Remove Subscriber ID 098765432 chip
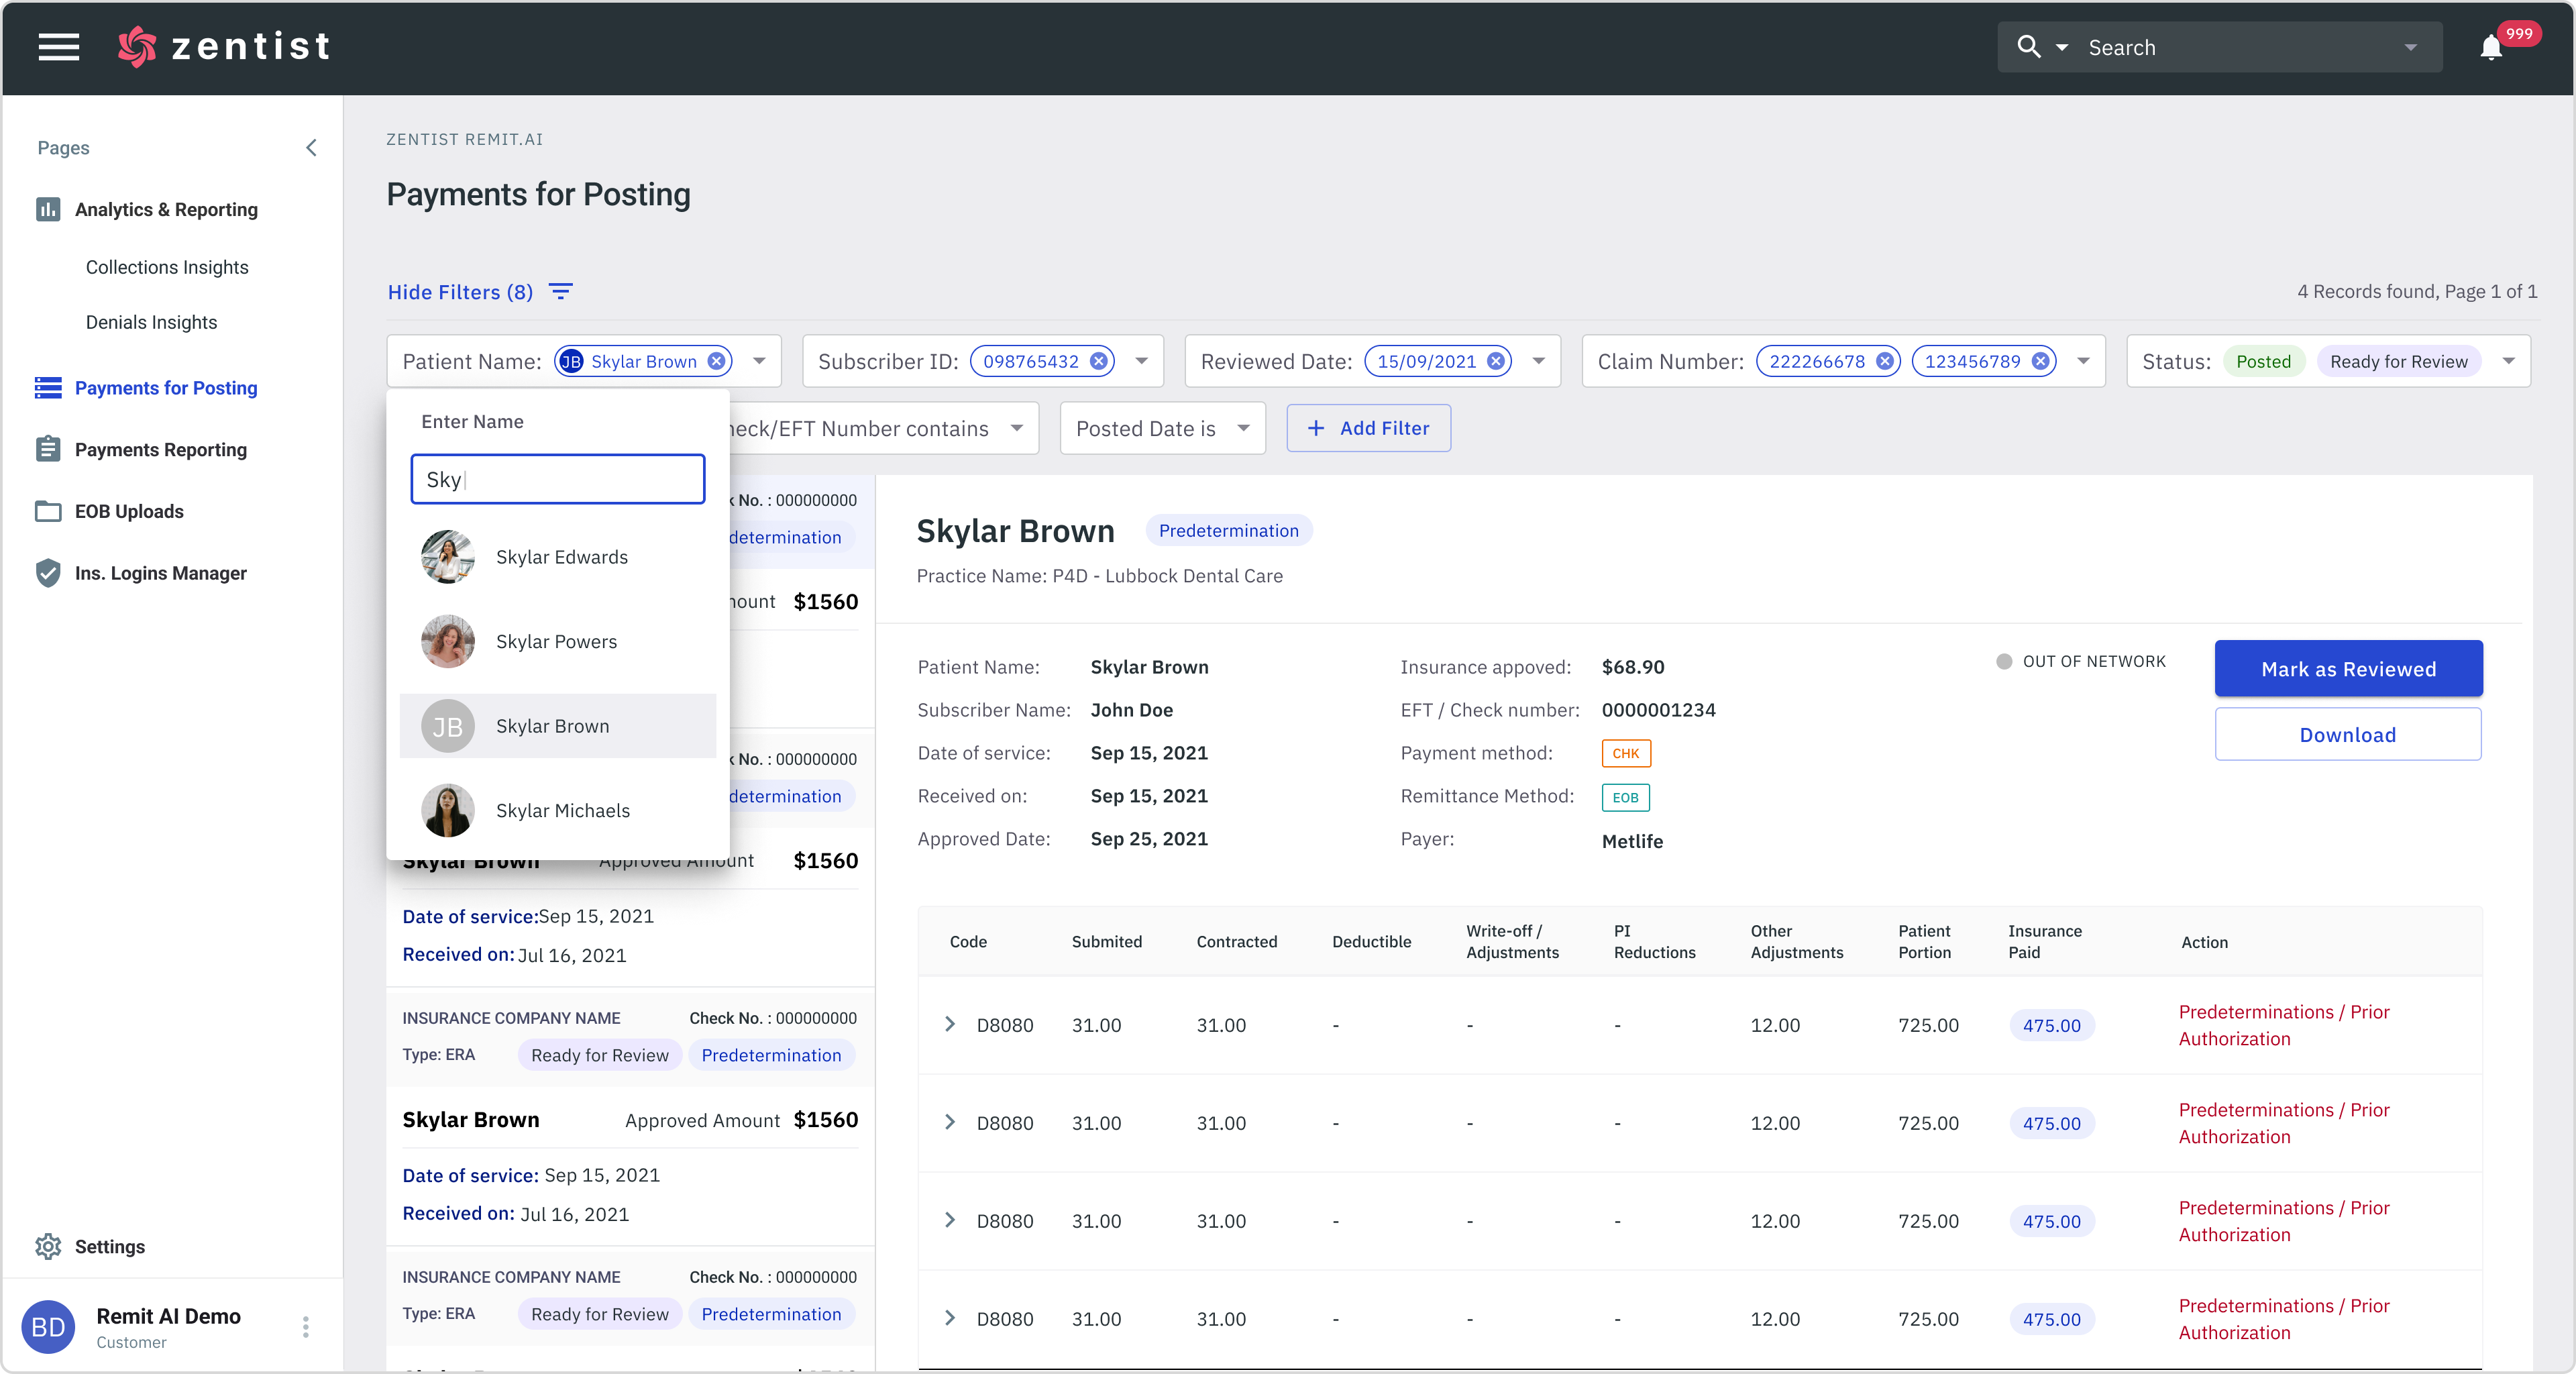The width and height of the screenshot is (2576, 1374). coord(1099,361)
